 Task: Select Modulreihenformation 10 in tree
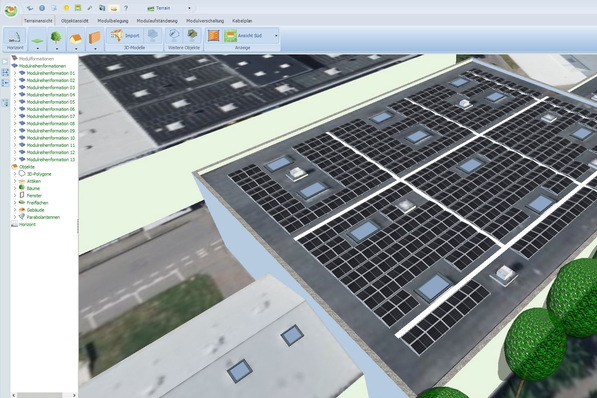[51, 138]
